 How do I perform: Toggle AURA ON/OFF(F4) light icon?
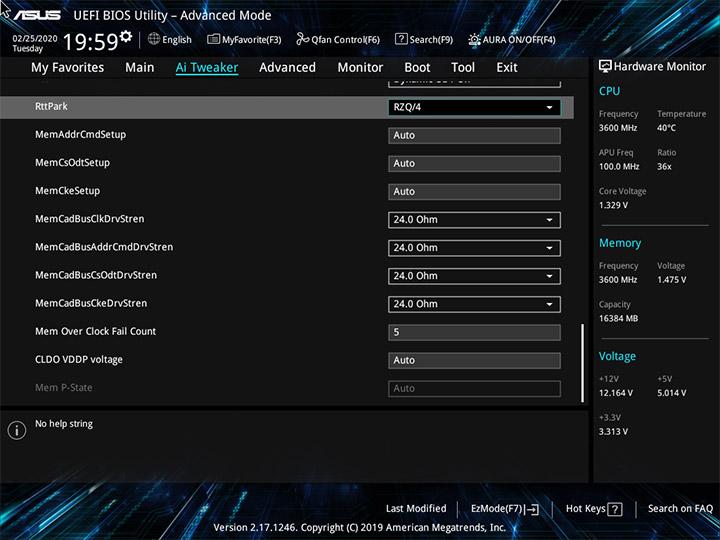(474, 39)
